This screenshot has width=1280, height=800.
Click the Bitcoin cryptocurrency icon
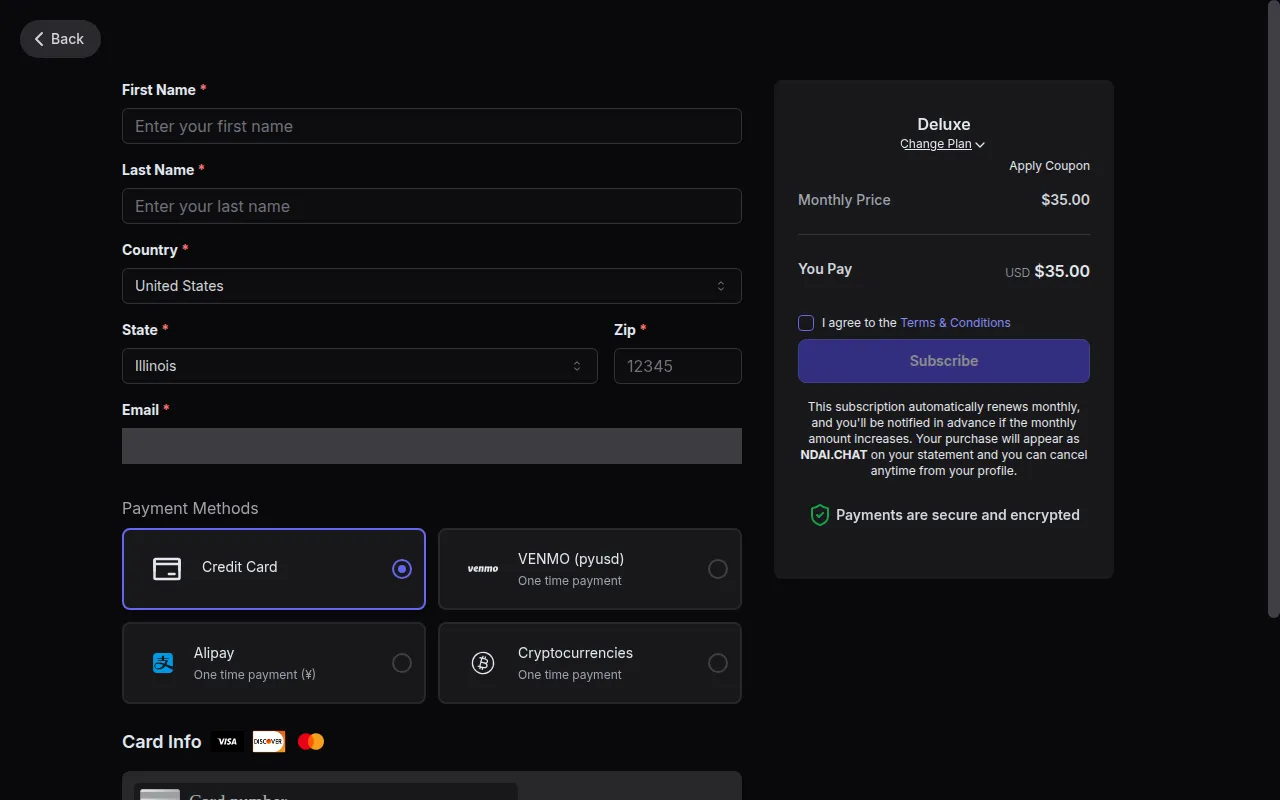click(x=483, y=663)
